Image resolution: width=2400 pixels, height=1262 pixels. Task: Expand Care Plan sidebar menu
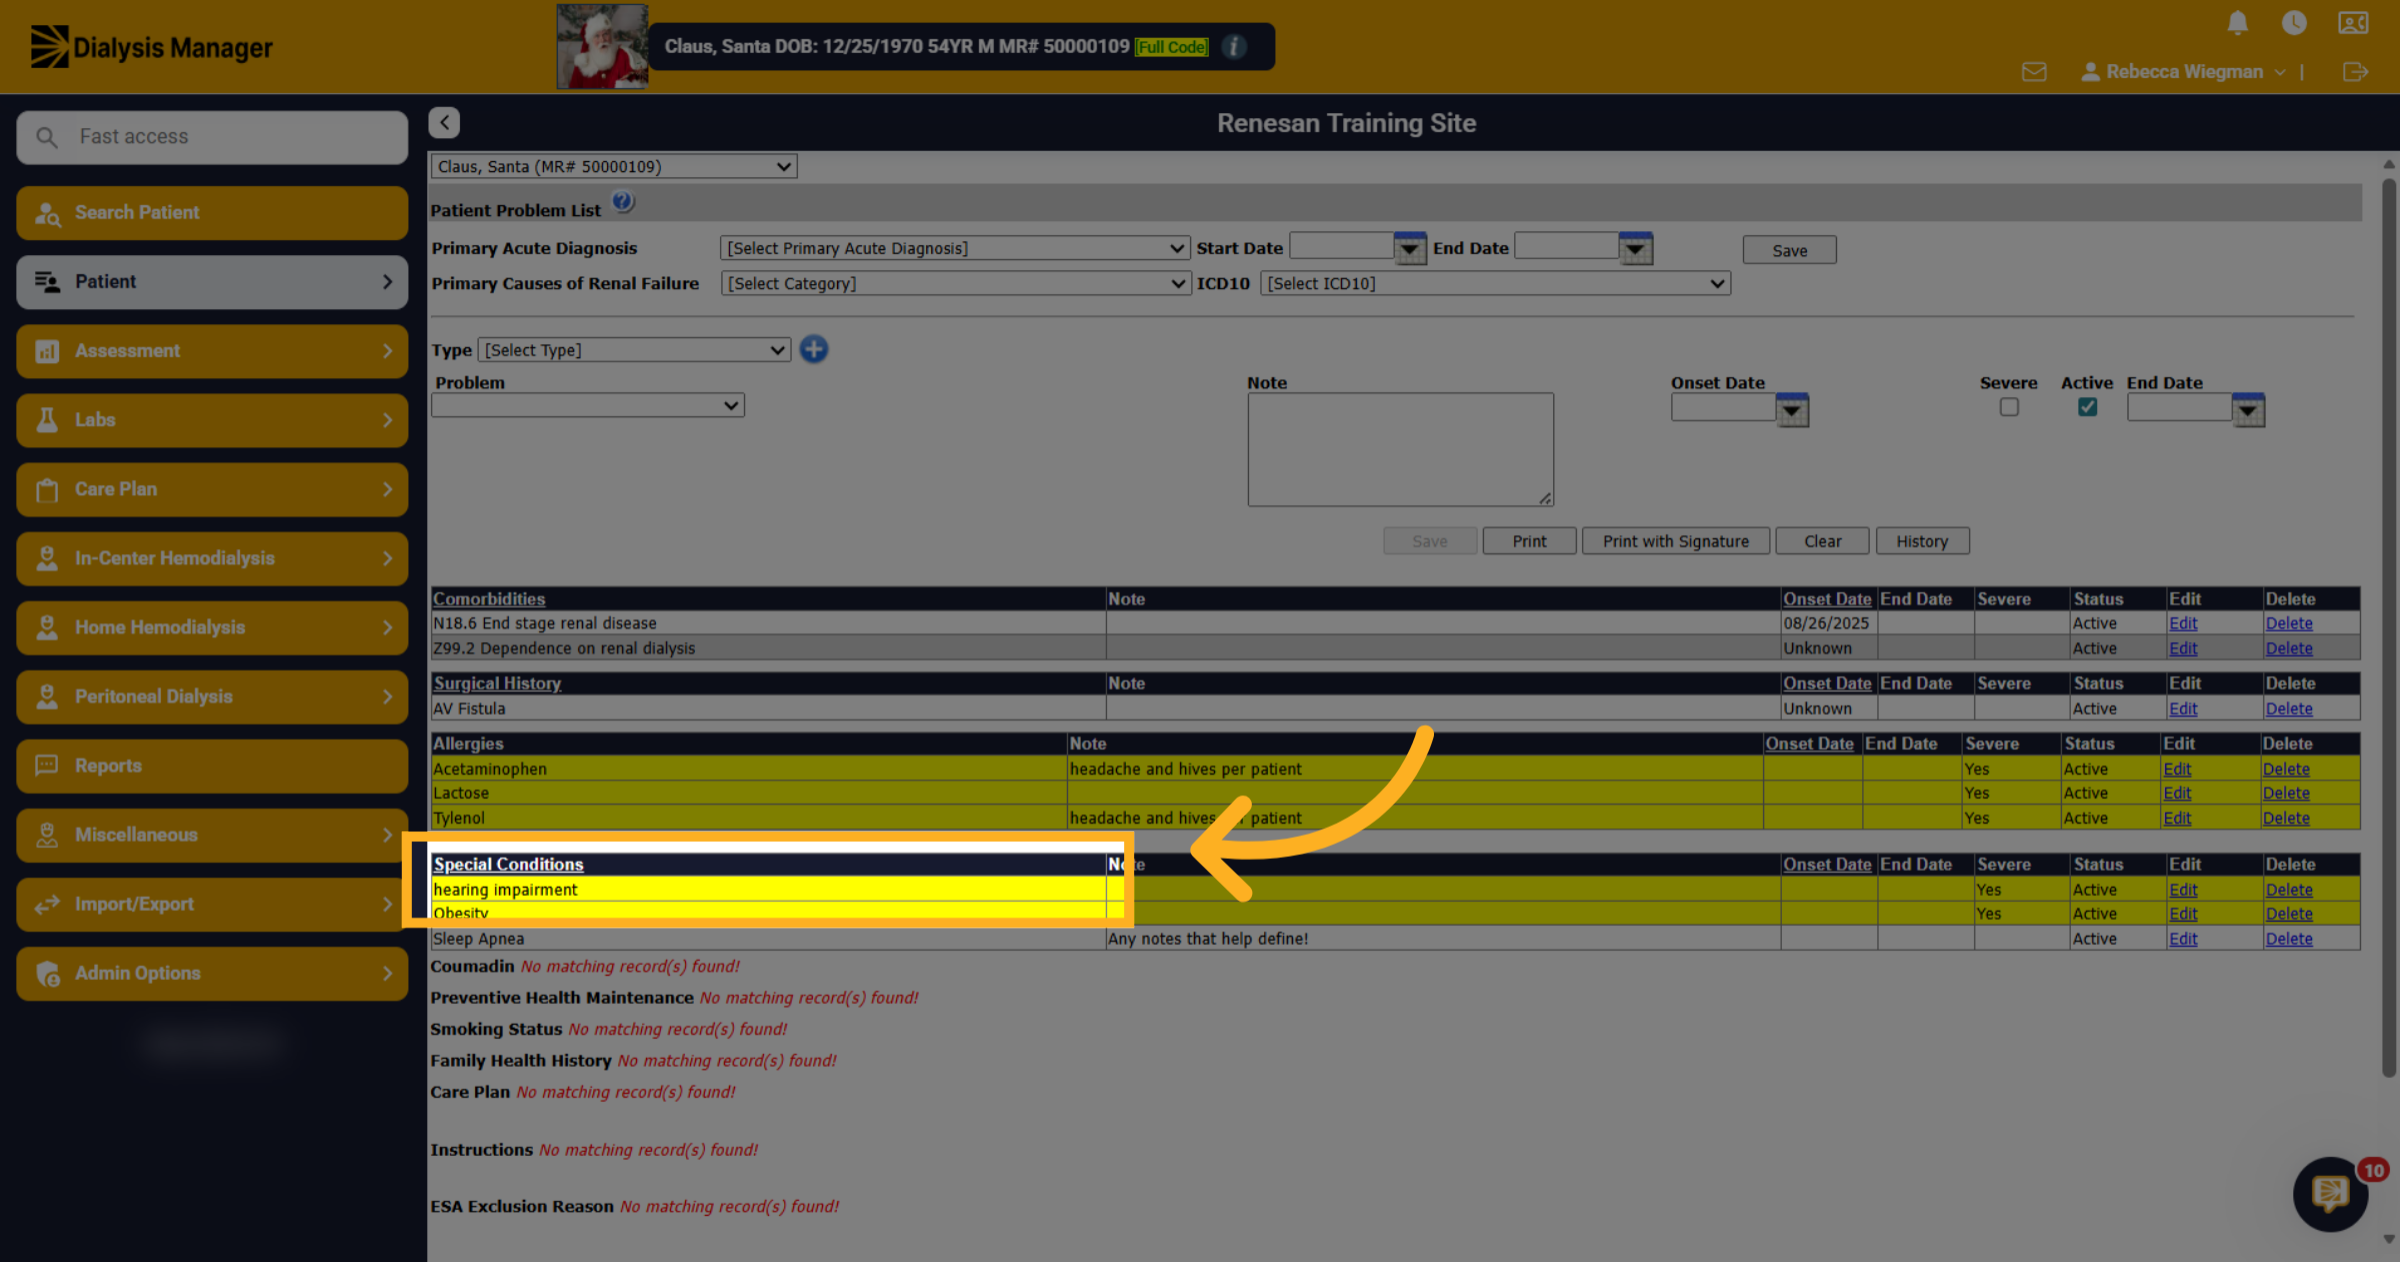click(212, 489)
